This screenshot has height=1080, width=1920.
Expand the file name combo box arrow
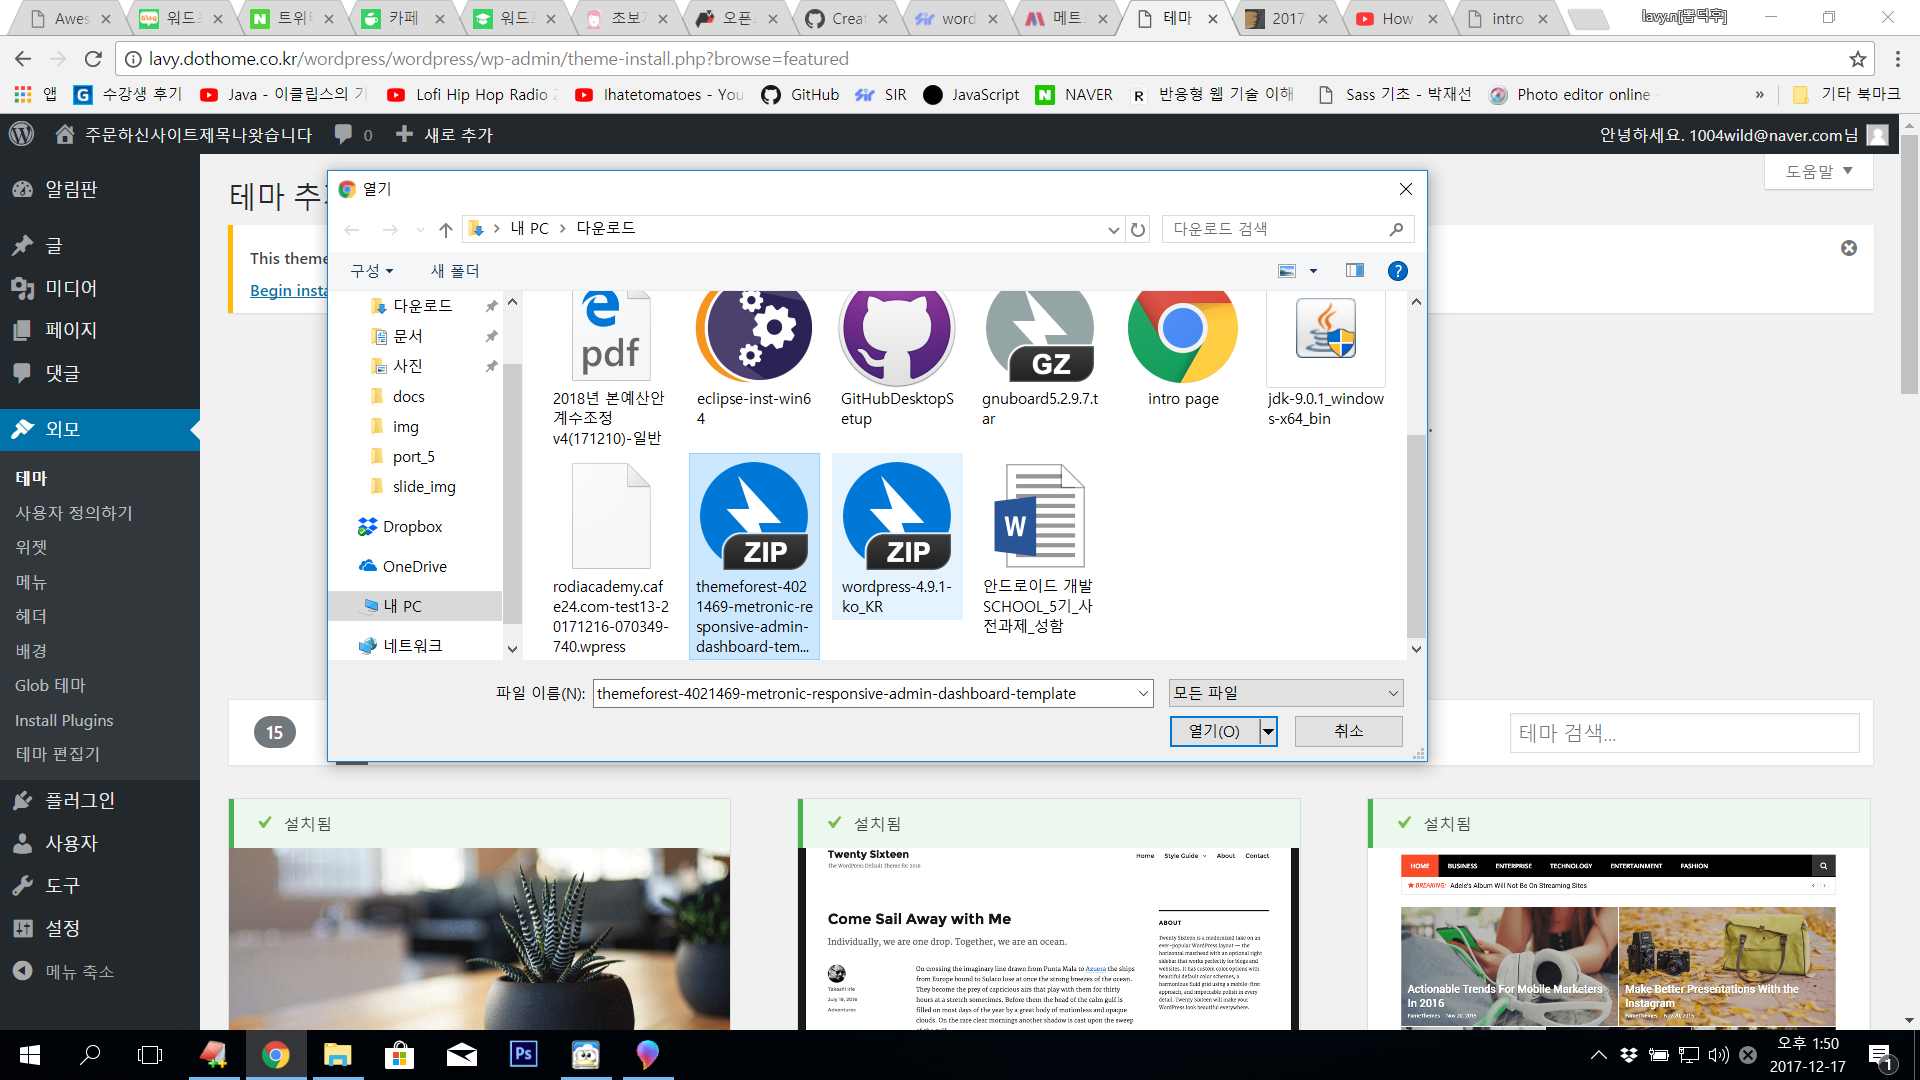pyautogui.click(x=1143, y=693)
